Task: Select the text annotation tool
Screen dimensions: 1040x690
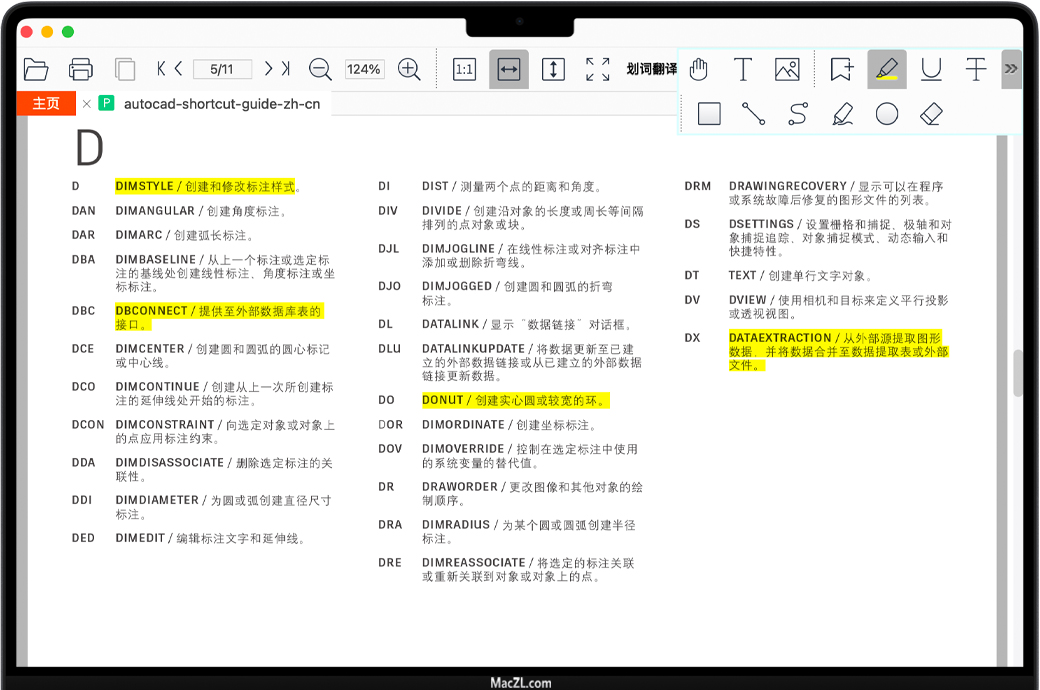Action: tap(743, 69)
